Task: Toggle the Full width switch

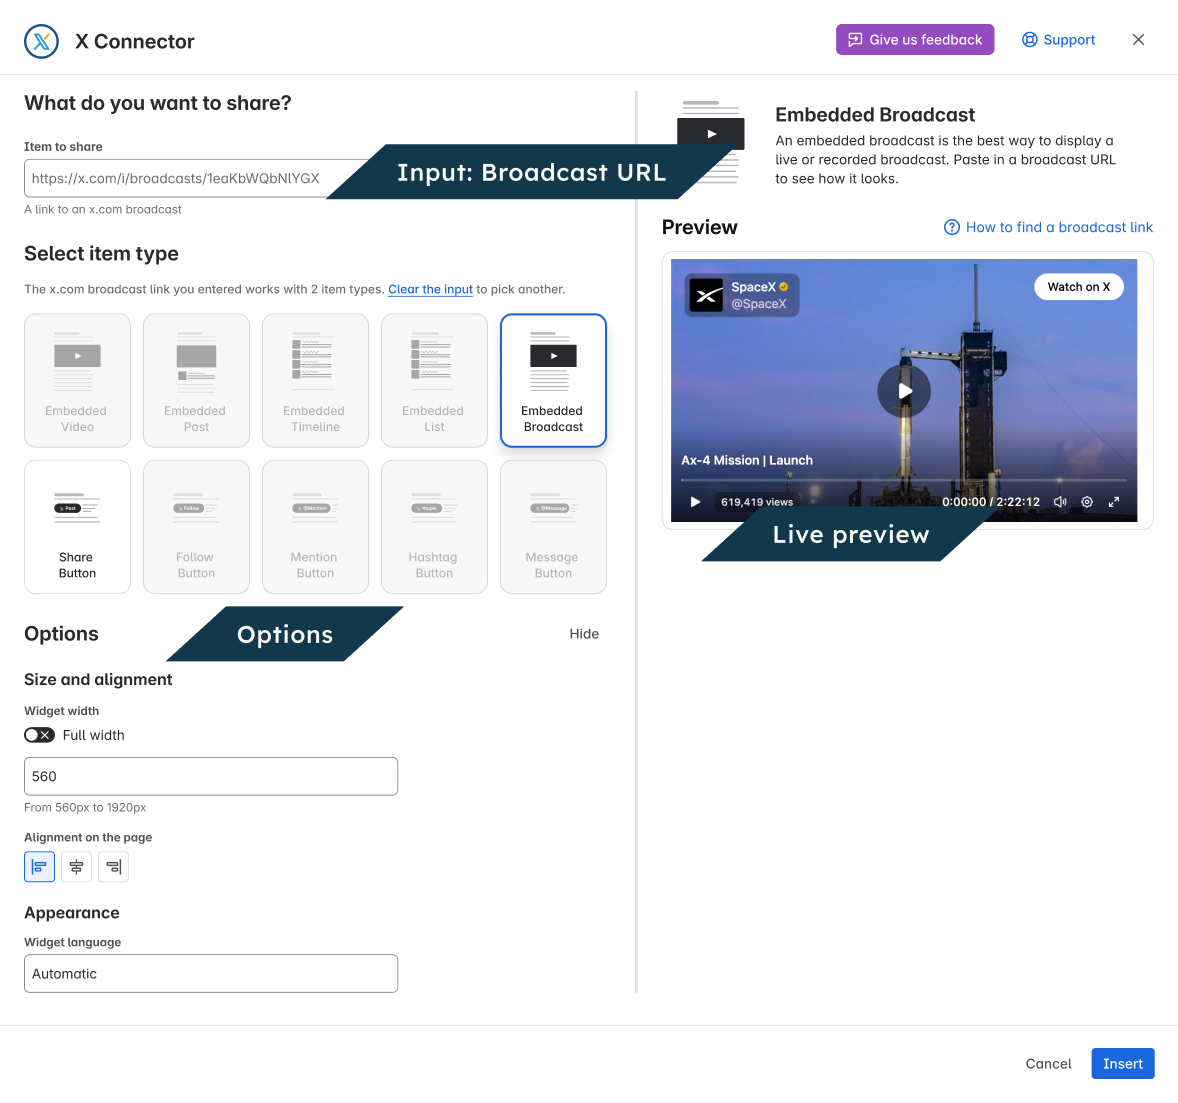Action: pos(39,735)
